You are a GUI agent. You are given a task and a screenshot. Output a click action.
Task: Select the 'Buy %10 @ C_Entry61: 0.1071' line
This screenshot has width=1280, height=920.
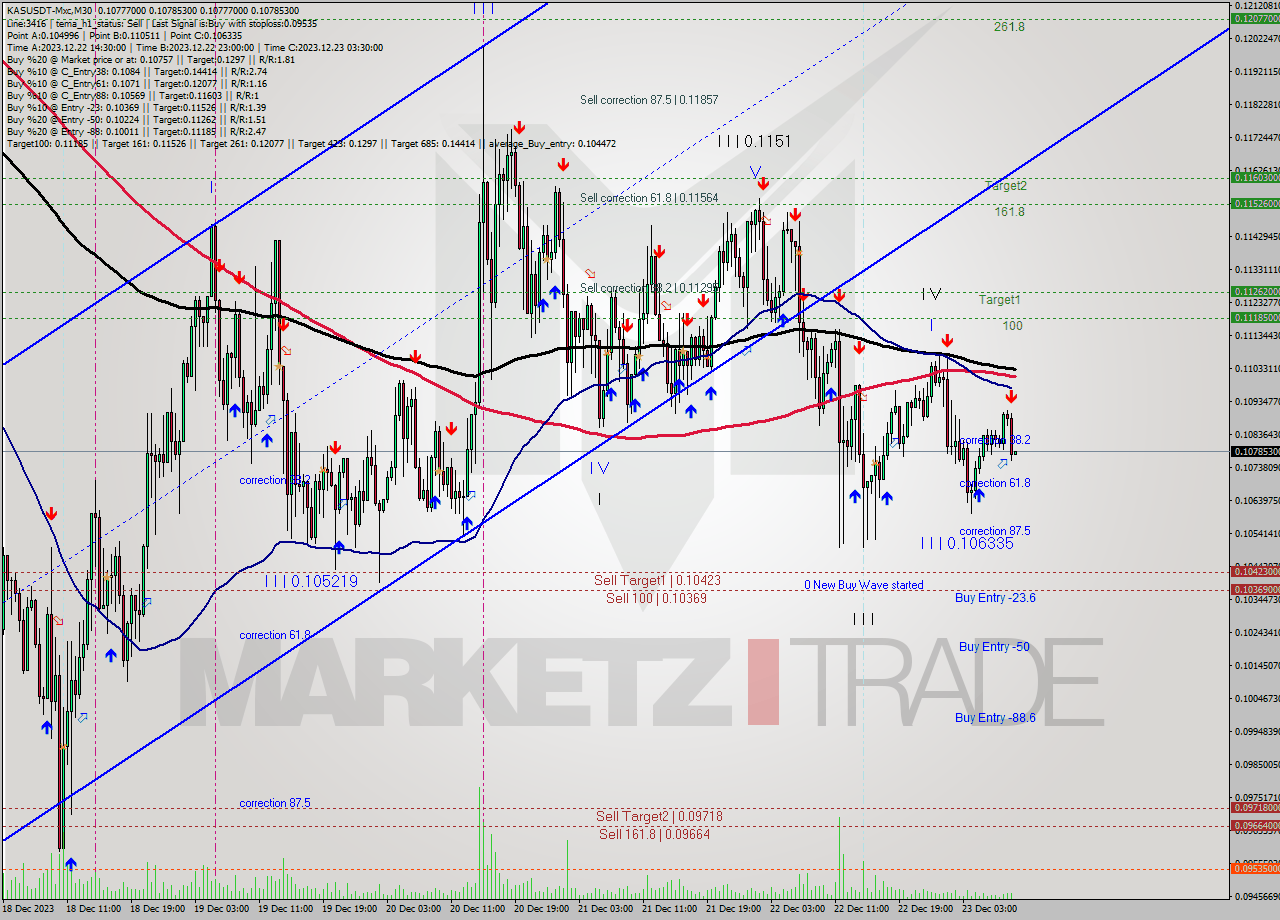pyautogui.click(x=73, y=83)
